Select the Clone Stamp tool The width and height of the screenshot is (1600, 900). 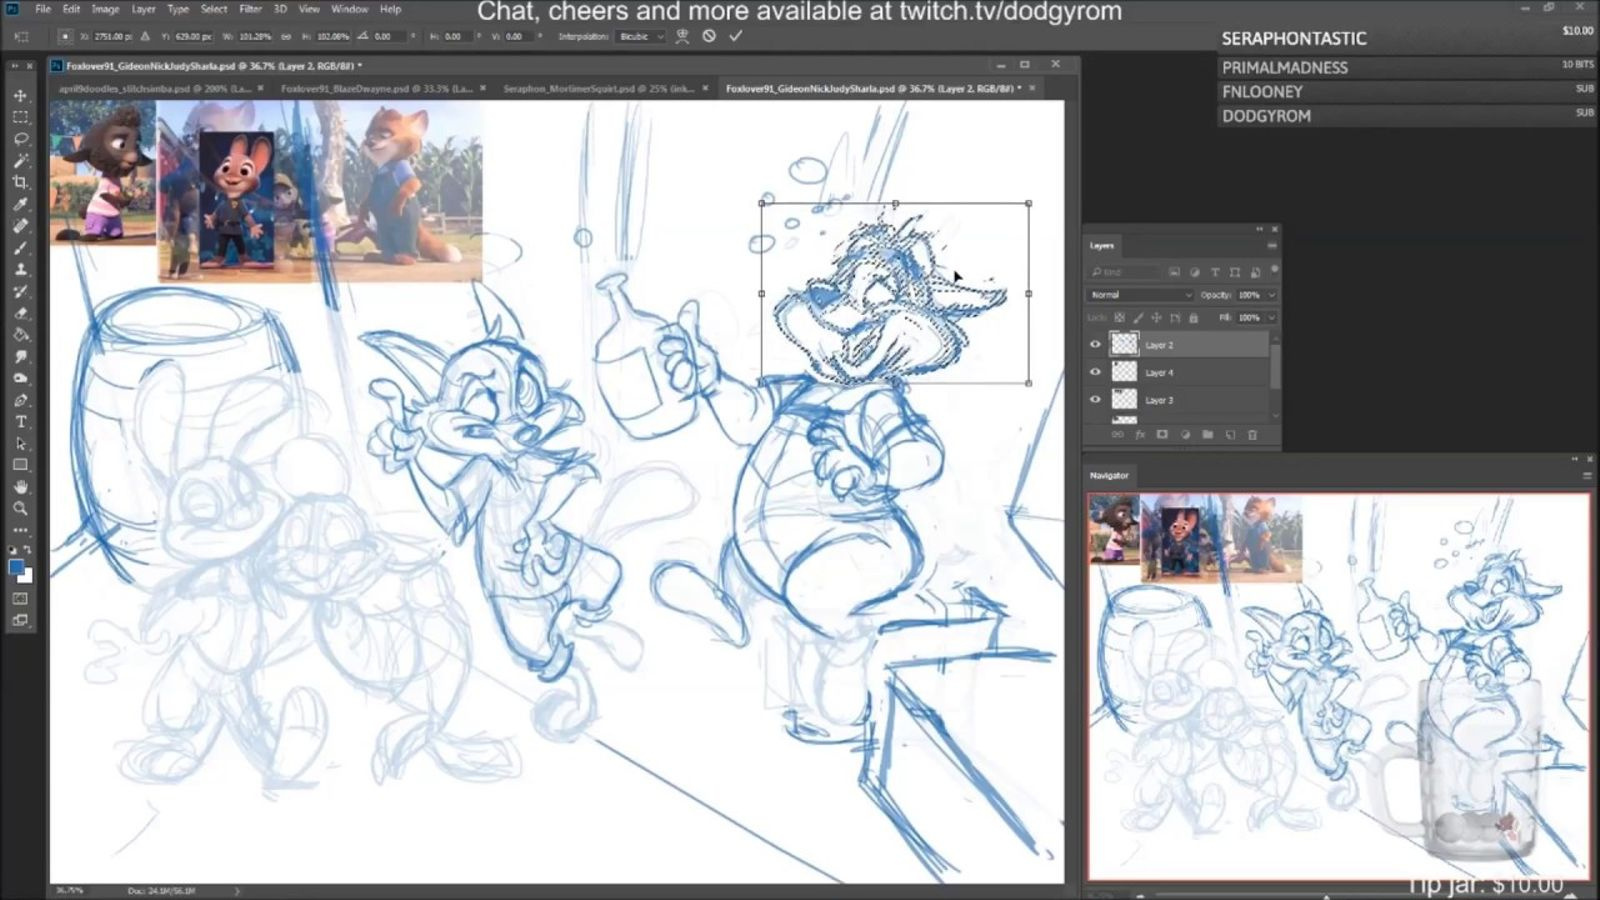20,270
